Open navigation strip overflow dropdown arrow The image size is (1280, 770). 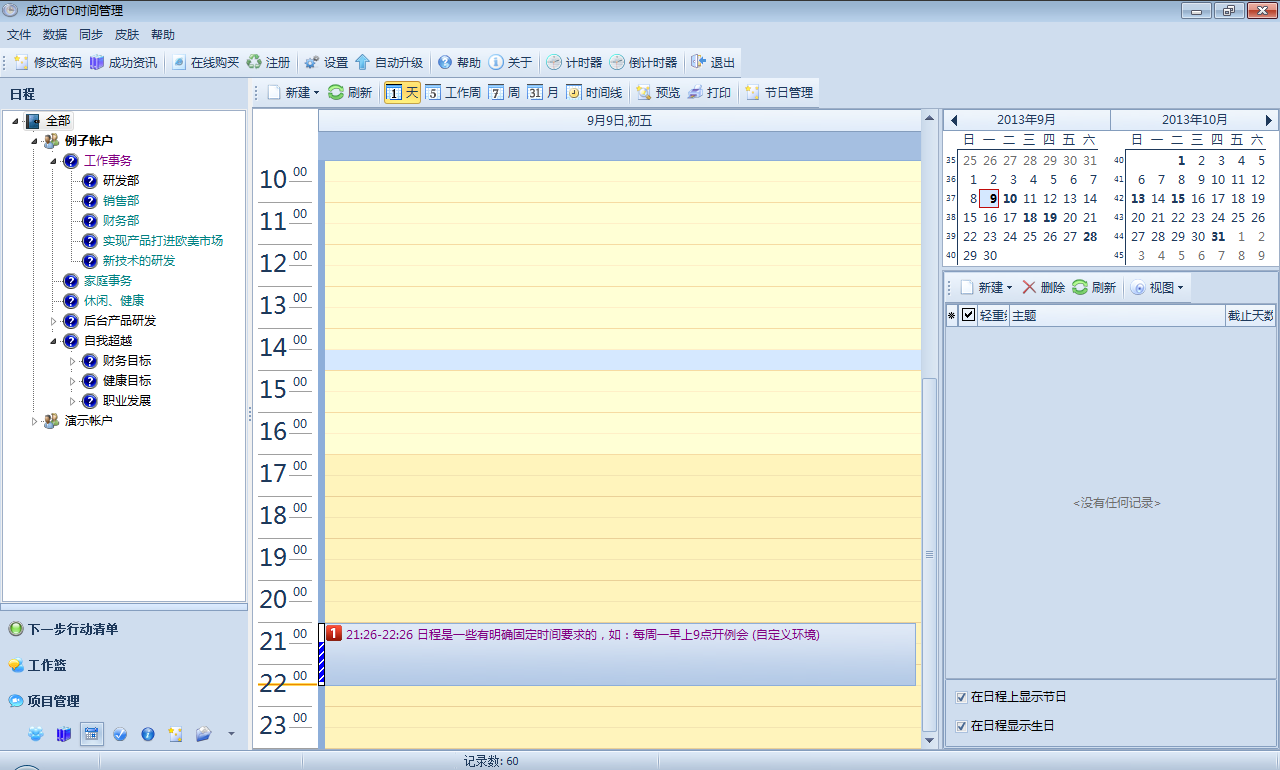click(x=232, y=734)
